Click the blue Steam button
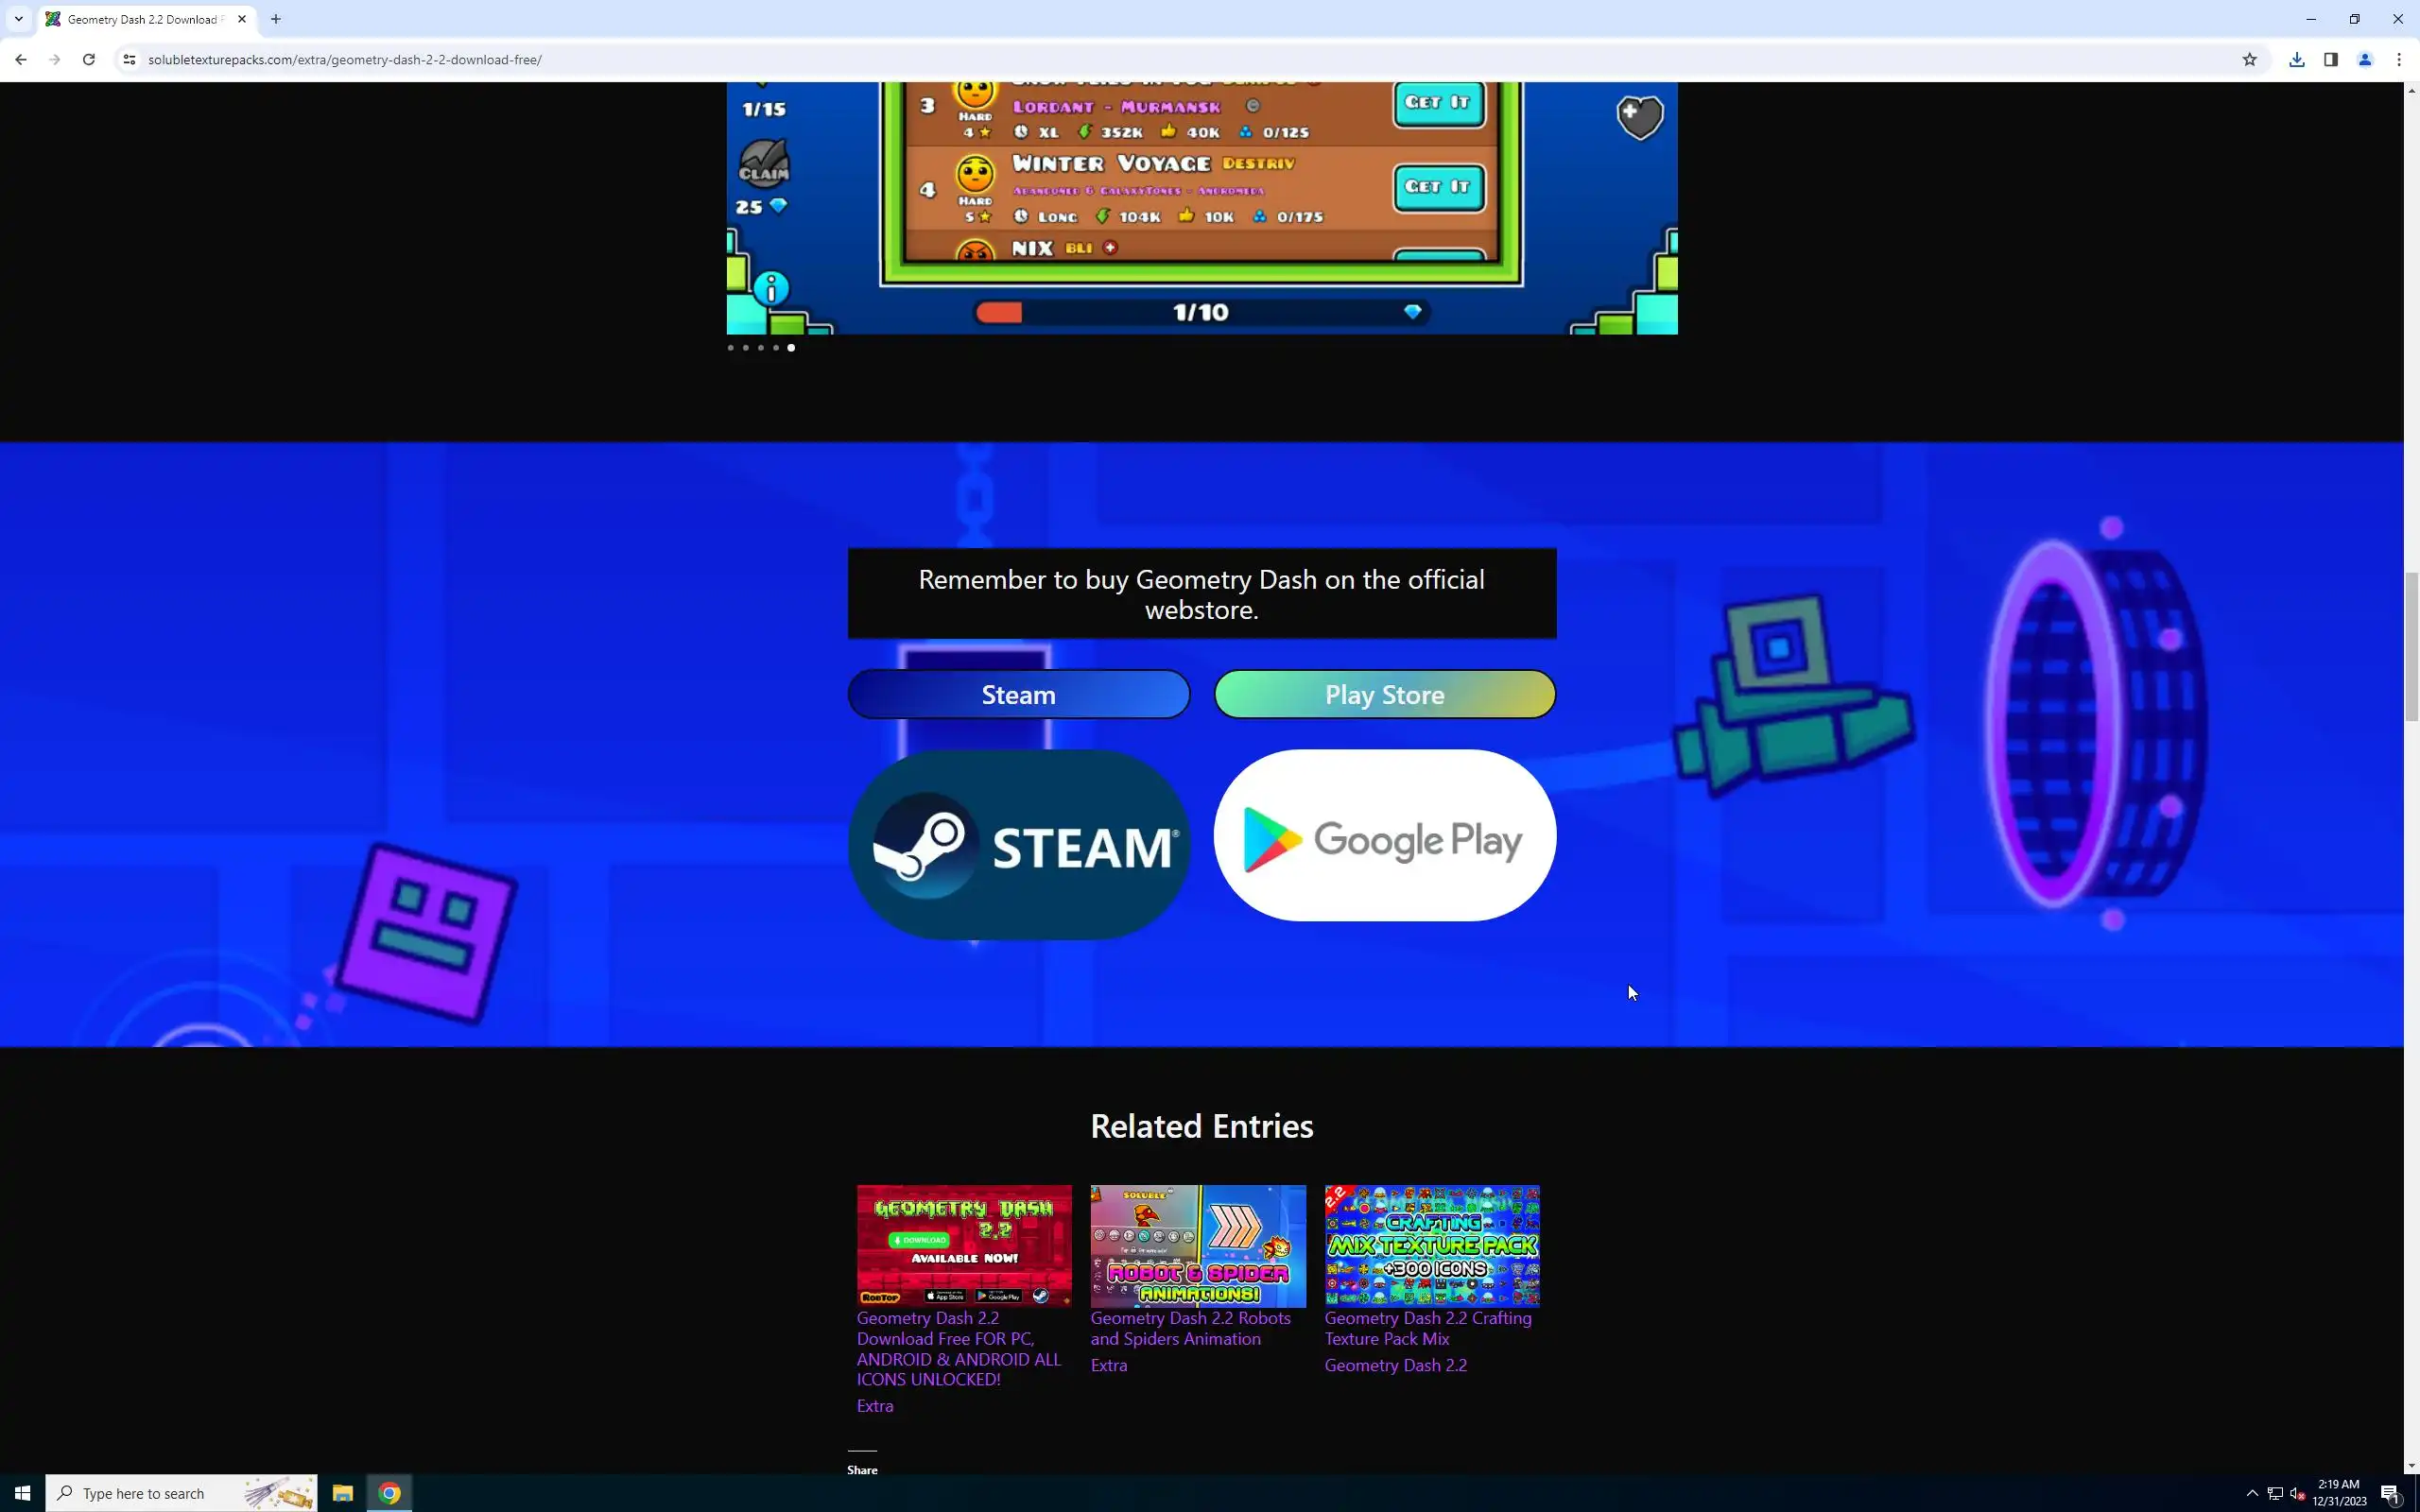The width and height of the screenshot is (2420, 1512). (1018, 694)
